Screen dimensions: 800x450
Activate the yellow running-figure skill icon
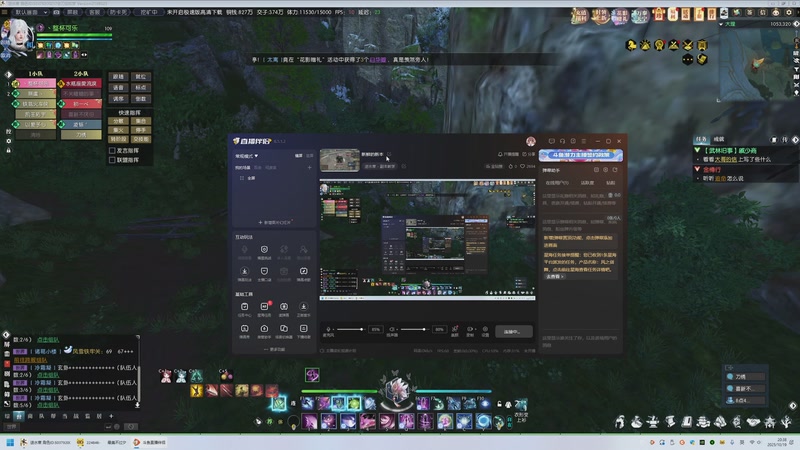pyautogui.click(x=196, y=391)
